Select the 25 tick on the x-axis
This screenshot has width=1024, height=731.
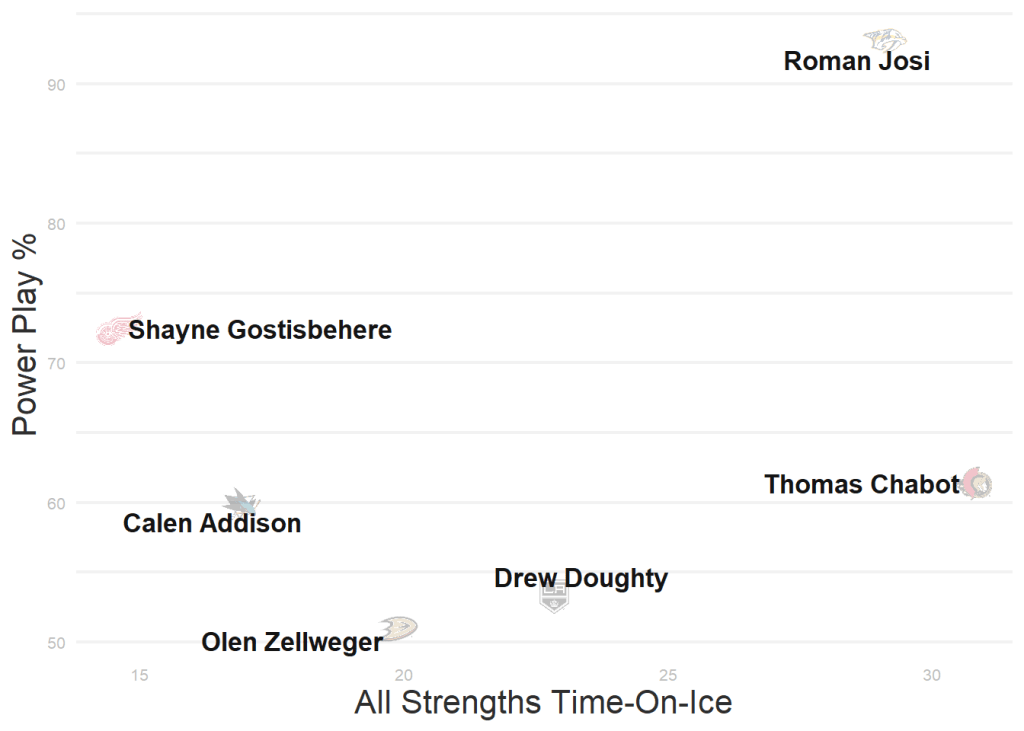(x=668, y=675)
